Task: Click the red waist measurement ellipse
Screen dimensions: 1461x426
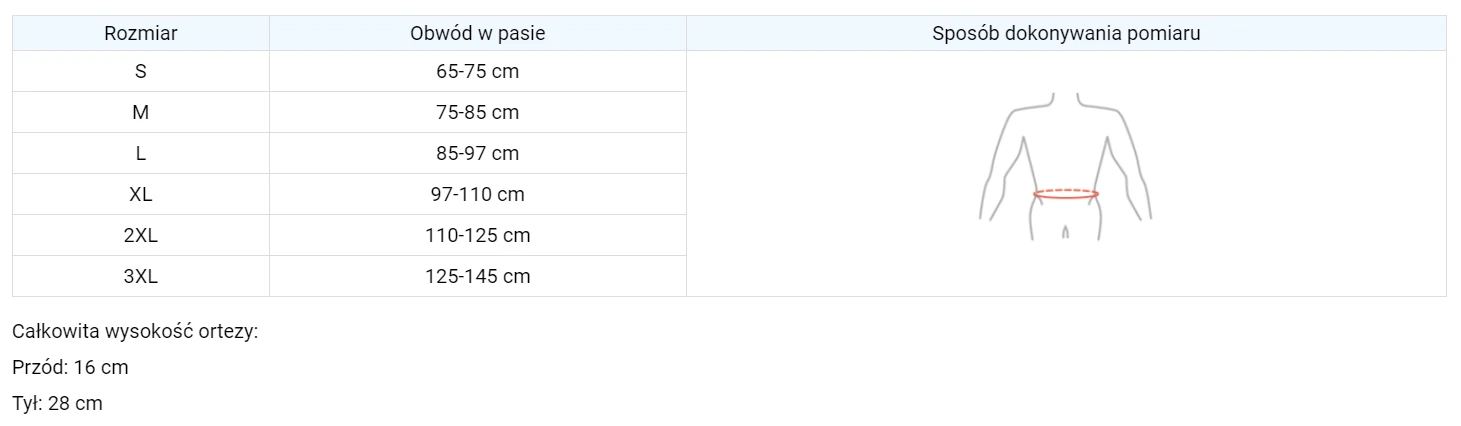Action: pos(1066,194)
